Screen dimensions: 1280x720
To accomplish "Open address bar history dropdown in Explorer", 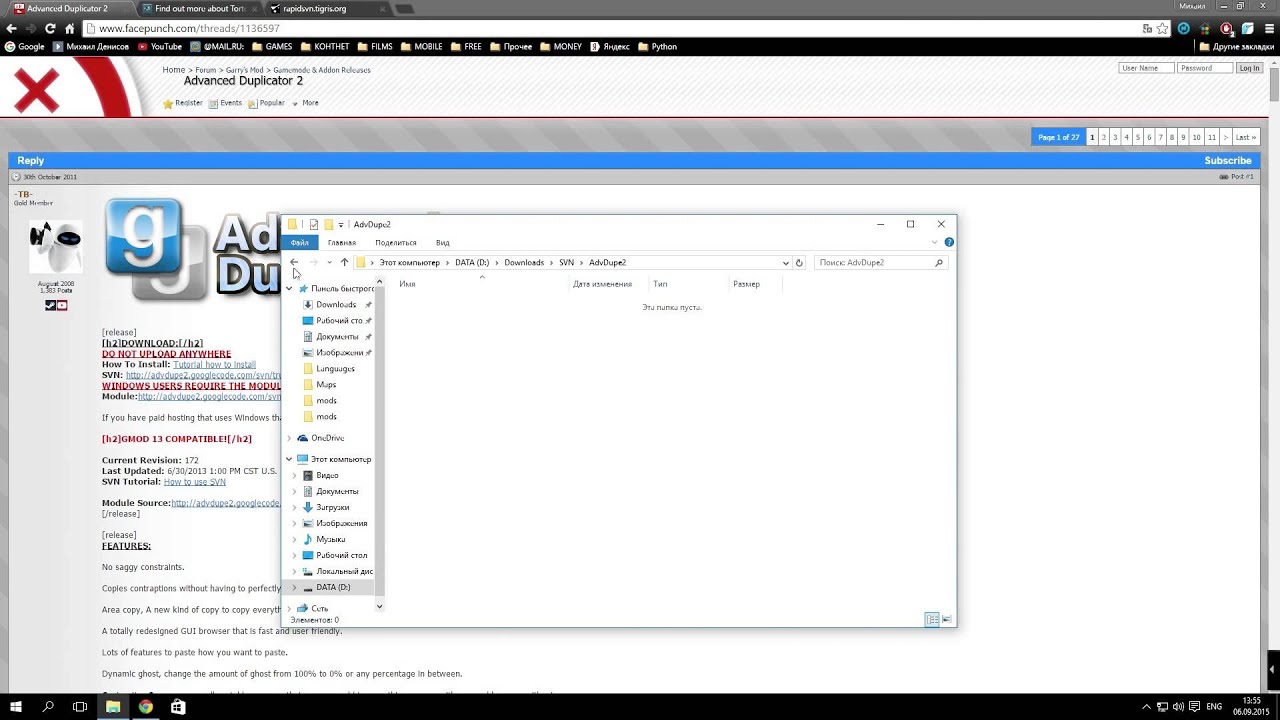I will tap(785, 263).
